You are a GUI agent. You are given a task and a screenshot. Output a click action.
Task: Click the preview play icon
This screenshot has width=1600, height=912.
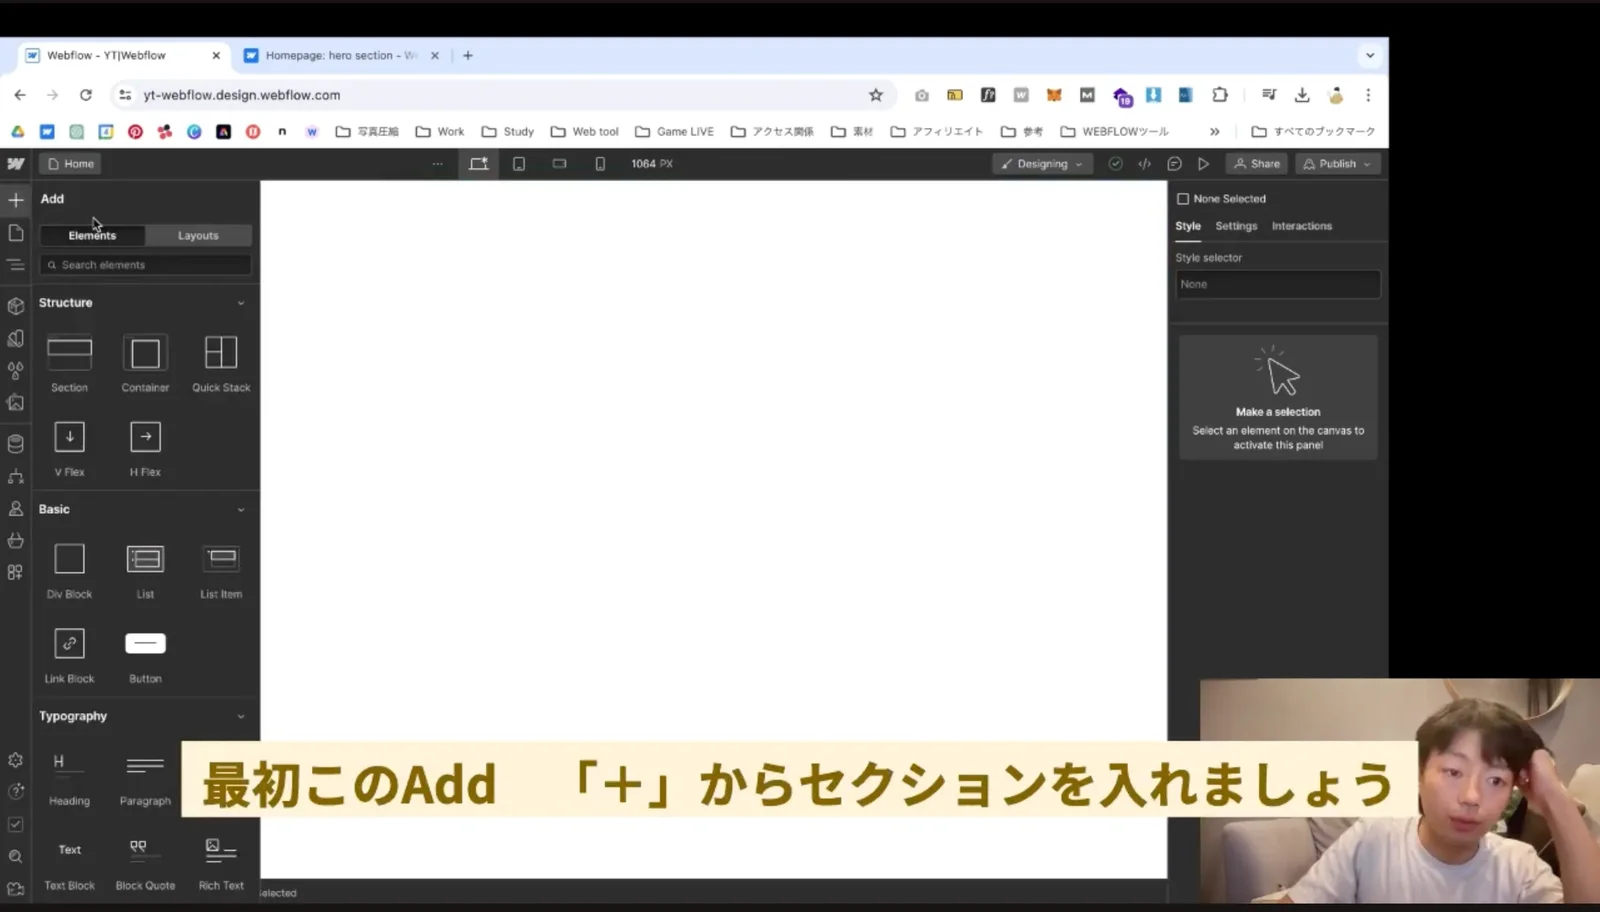click(1204, 164)
